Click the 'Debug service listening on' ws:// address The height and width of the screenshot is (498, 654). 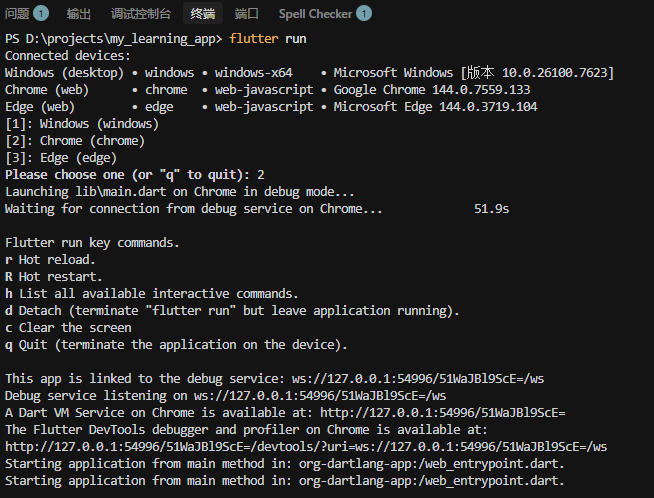[320, 395]
